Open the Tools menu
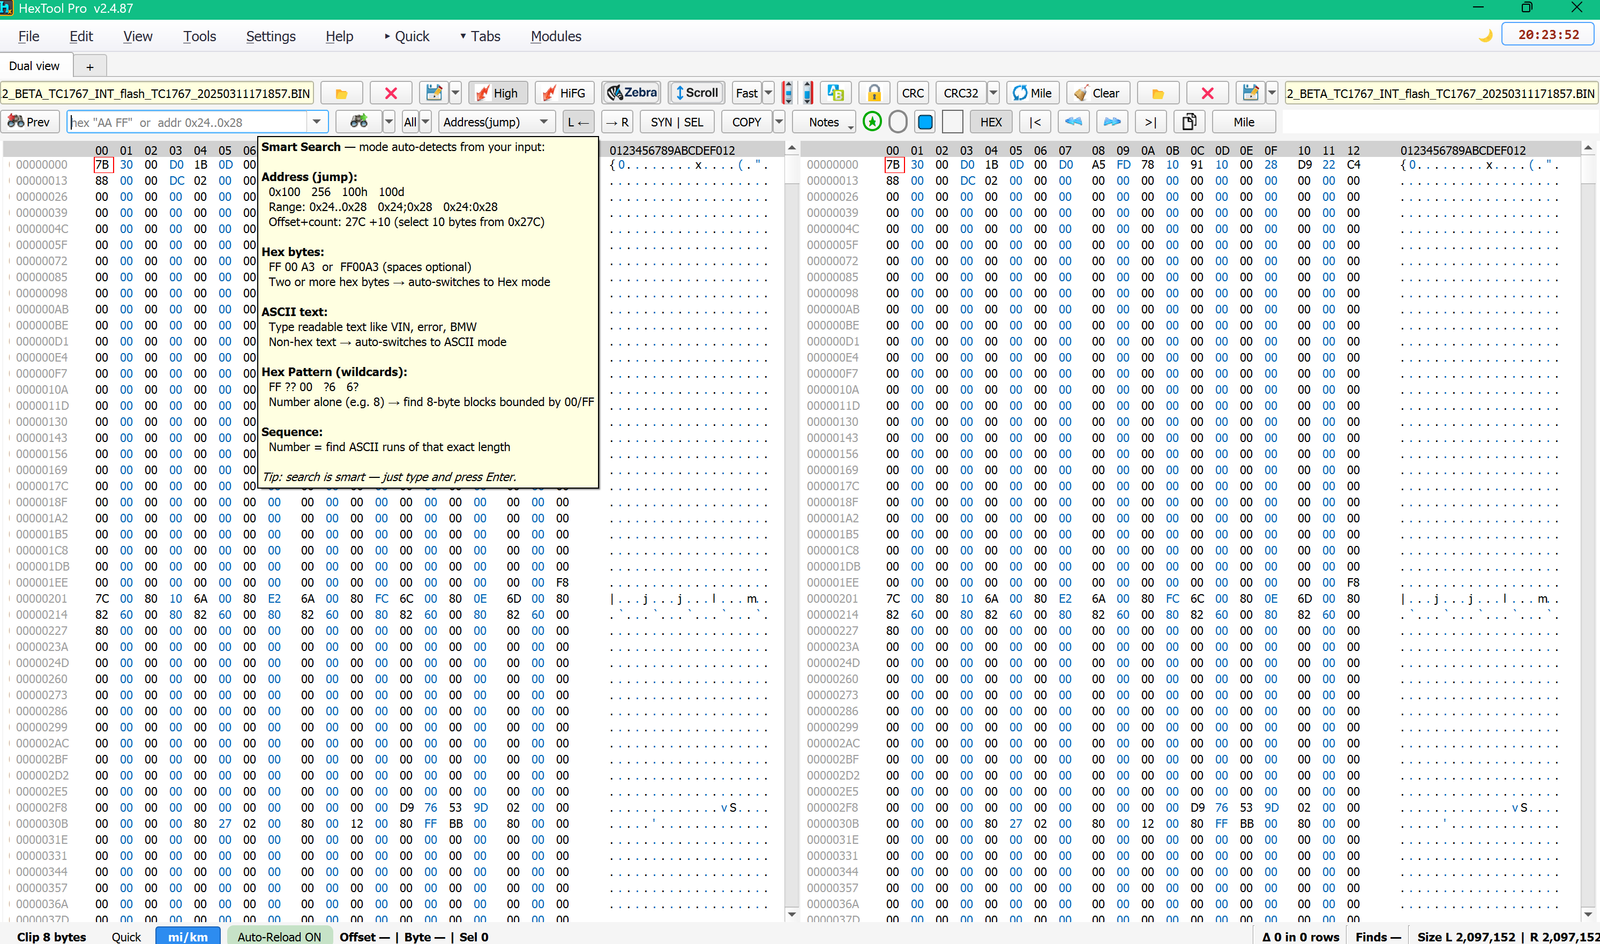Image resolution: width=1600 pixels, height=944 pixels. (x=200, y=36)
